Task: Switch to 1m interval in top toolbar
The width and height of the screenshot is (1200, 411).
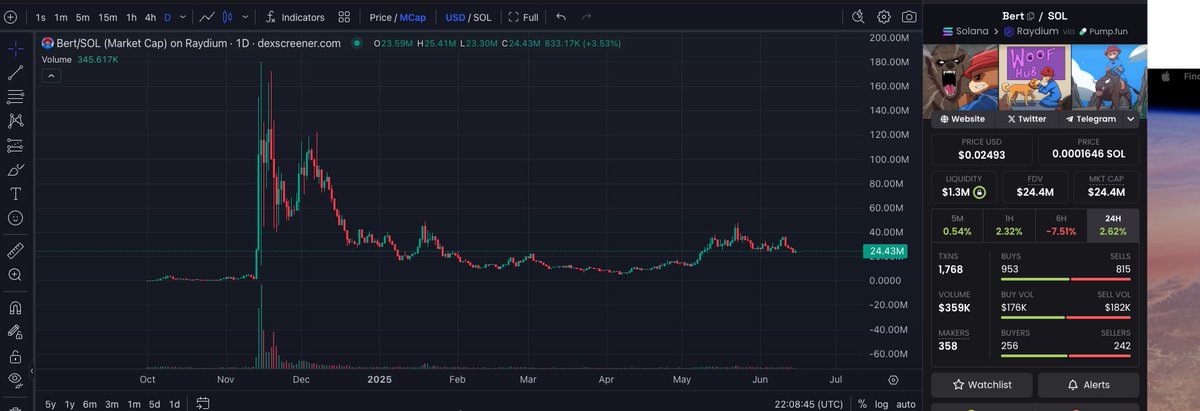Action: 61,17
